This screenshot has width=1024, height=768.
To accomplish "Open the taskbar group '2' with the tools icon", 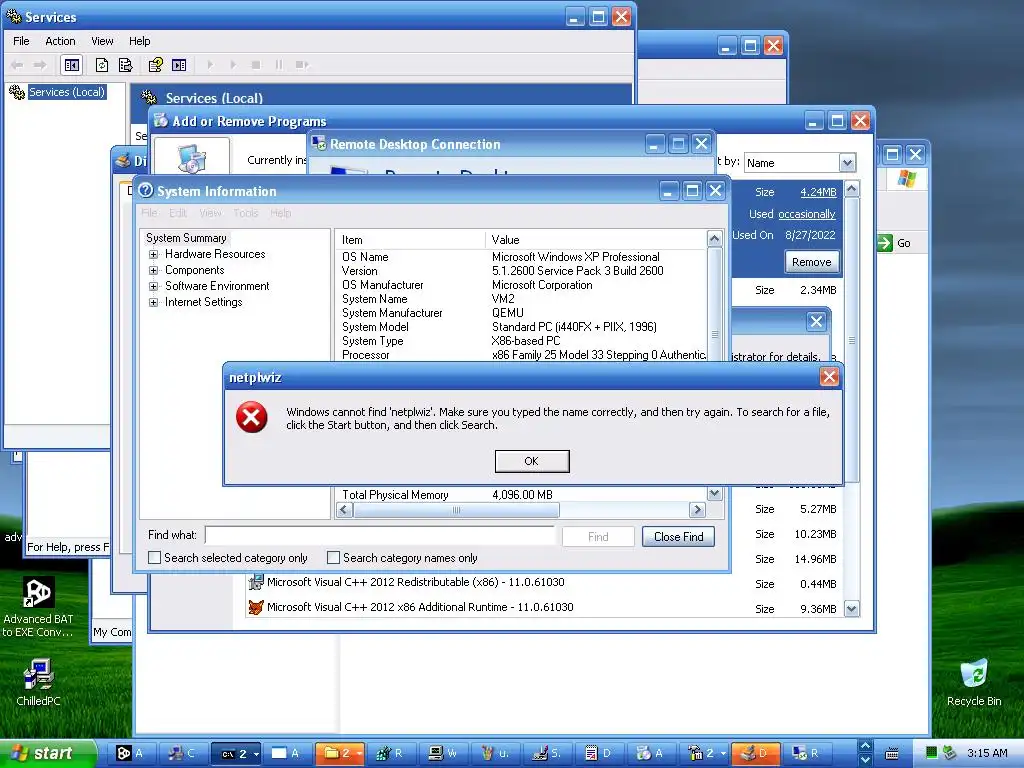I will (x=703, y=753).
